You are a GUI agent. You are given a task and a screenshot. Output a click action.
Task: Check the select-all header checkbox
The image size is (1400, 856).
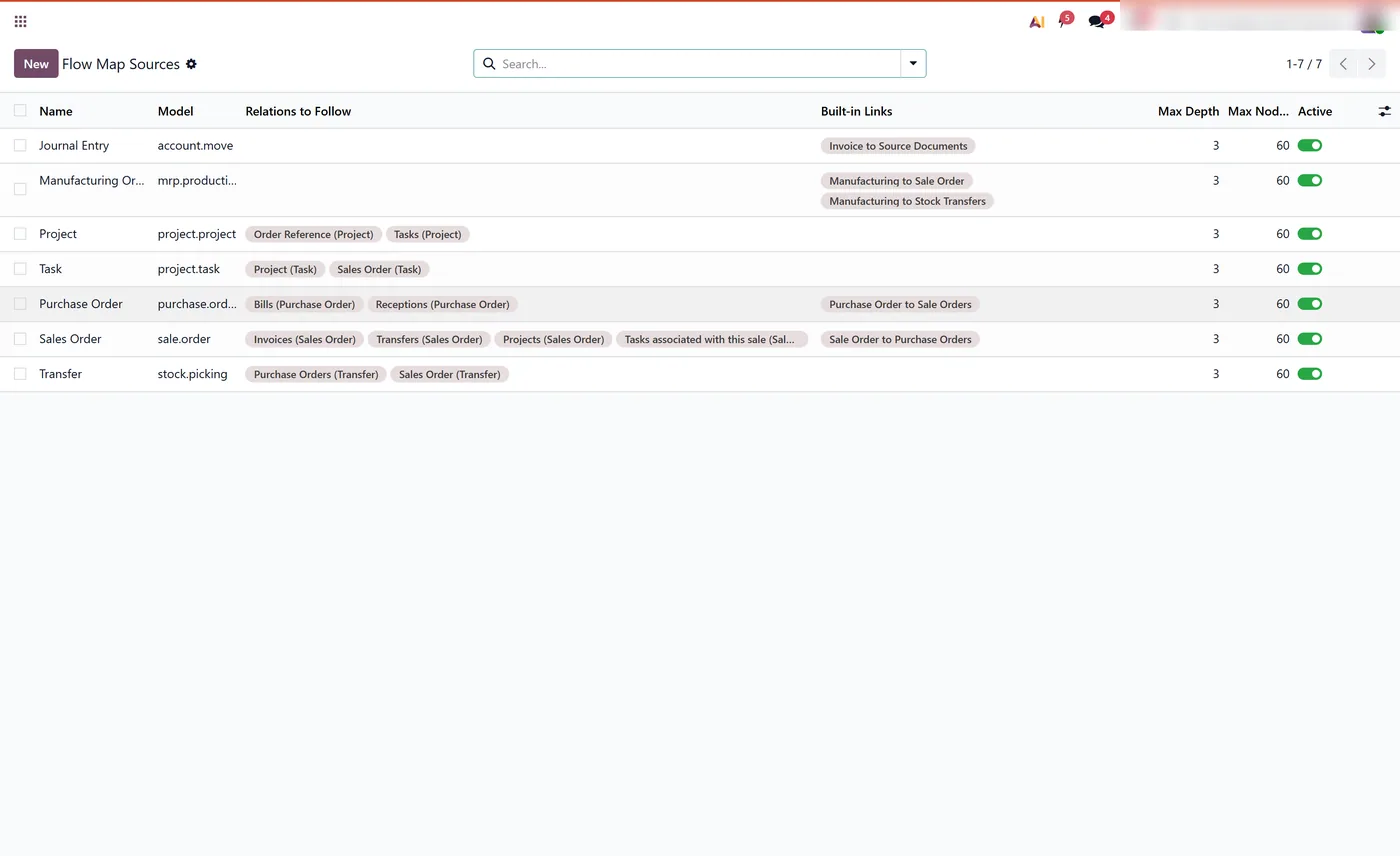(20, 111)
